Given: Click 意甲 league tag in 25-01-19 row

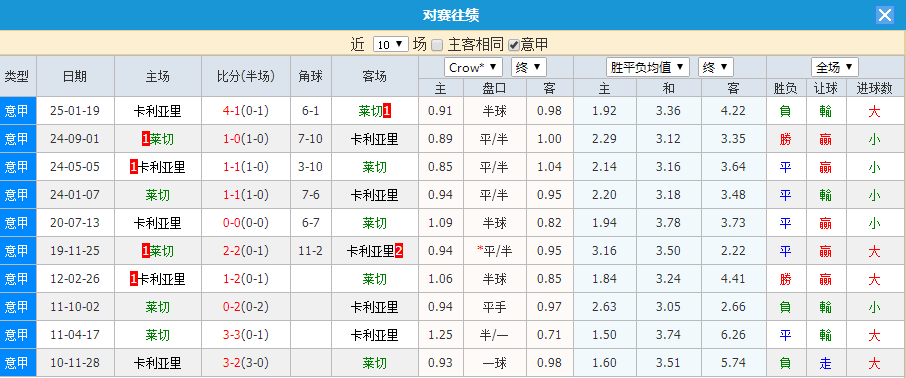Looking at the screenshot, I should point(17,111).
